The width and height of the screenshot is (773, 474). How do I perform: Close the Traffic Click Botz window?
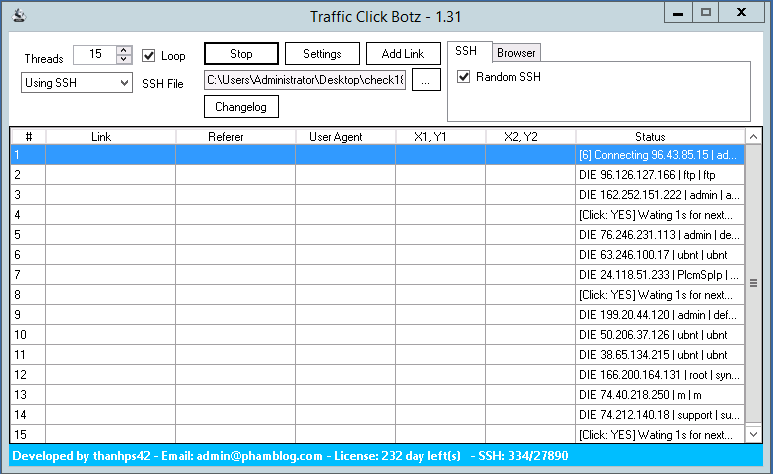(741, 12)
